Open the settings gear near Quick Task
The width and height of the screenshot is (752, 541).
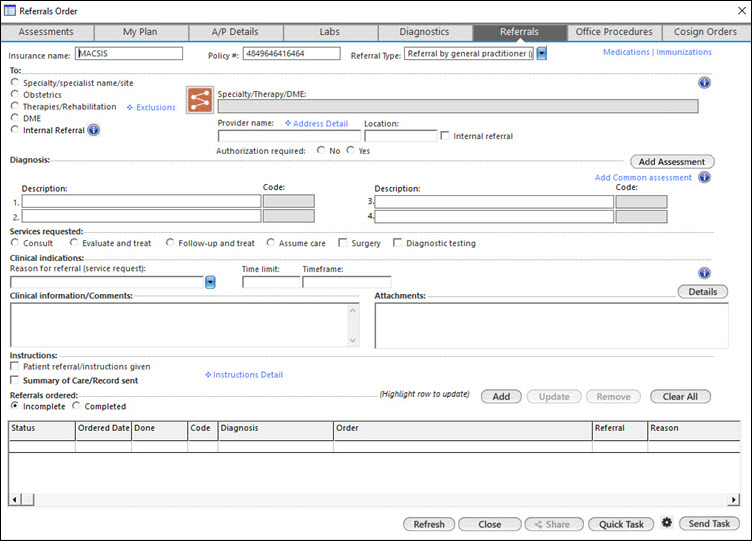click(x=667, y=522)
